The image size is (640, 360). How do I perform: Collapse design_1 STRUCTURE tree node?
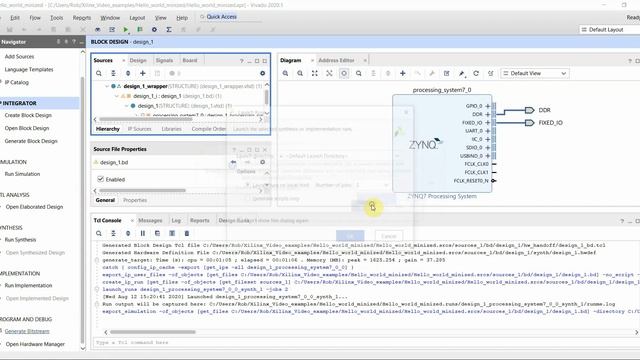(127, 106)
